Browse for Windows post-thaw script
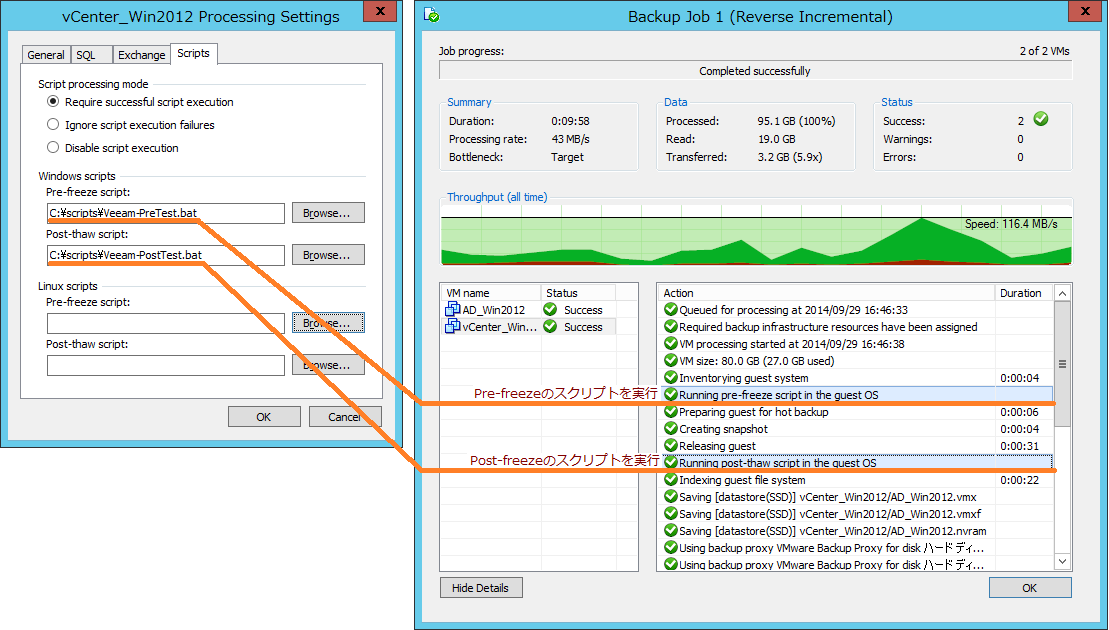 328,255
